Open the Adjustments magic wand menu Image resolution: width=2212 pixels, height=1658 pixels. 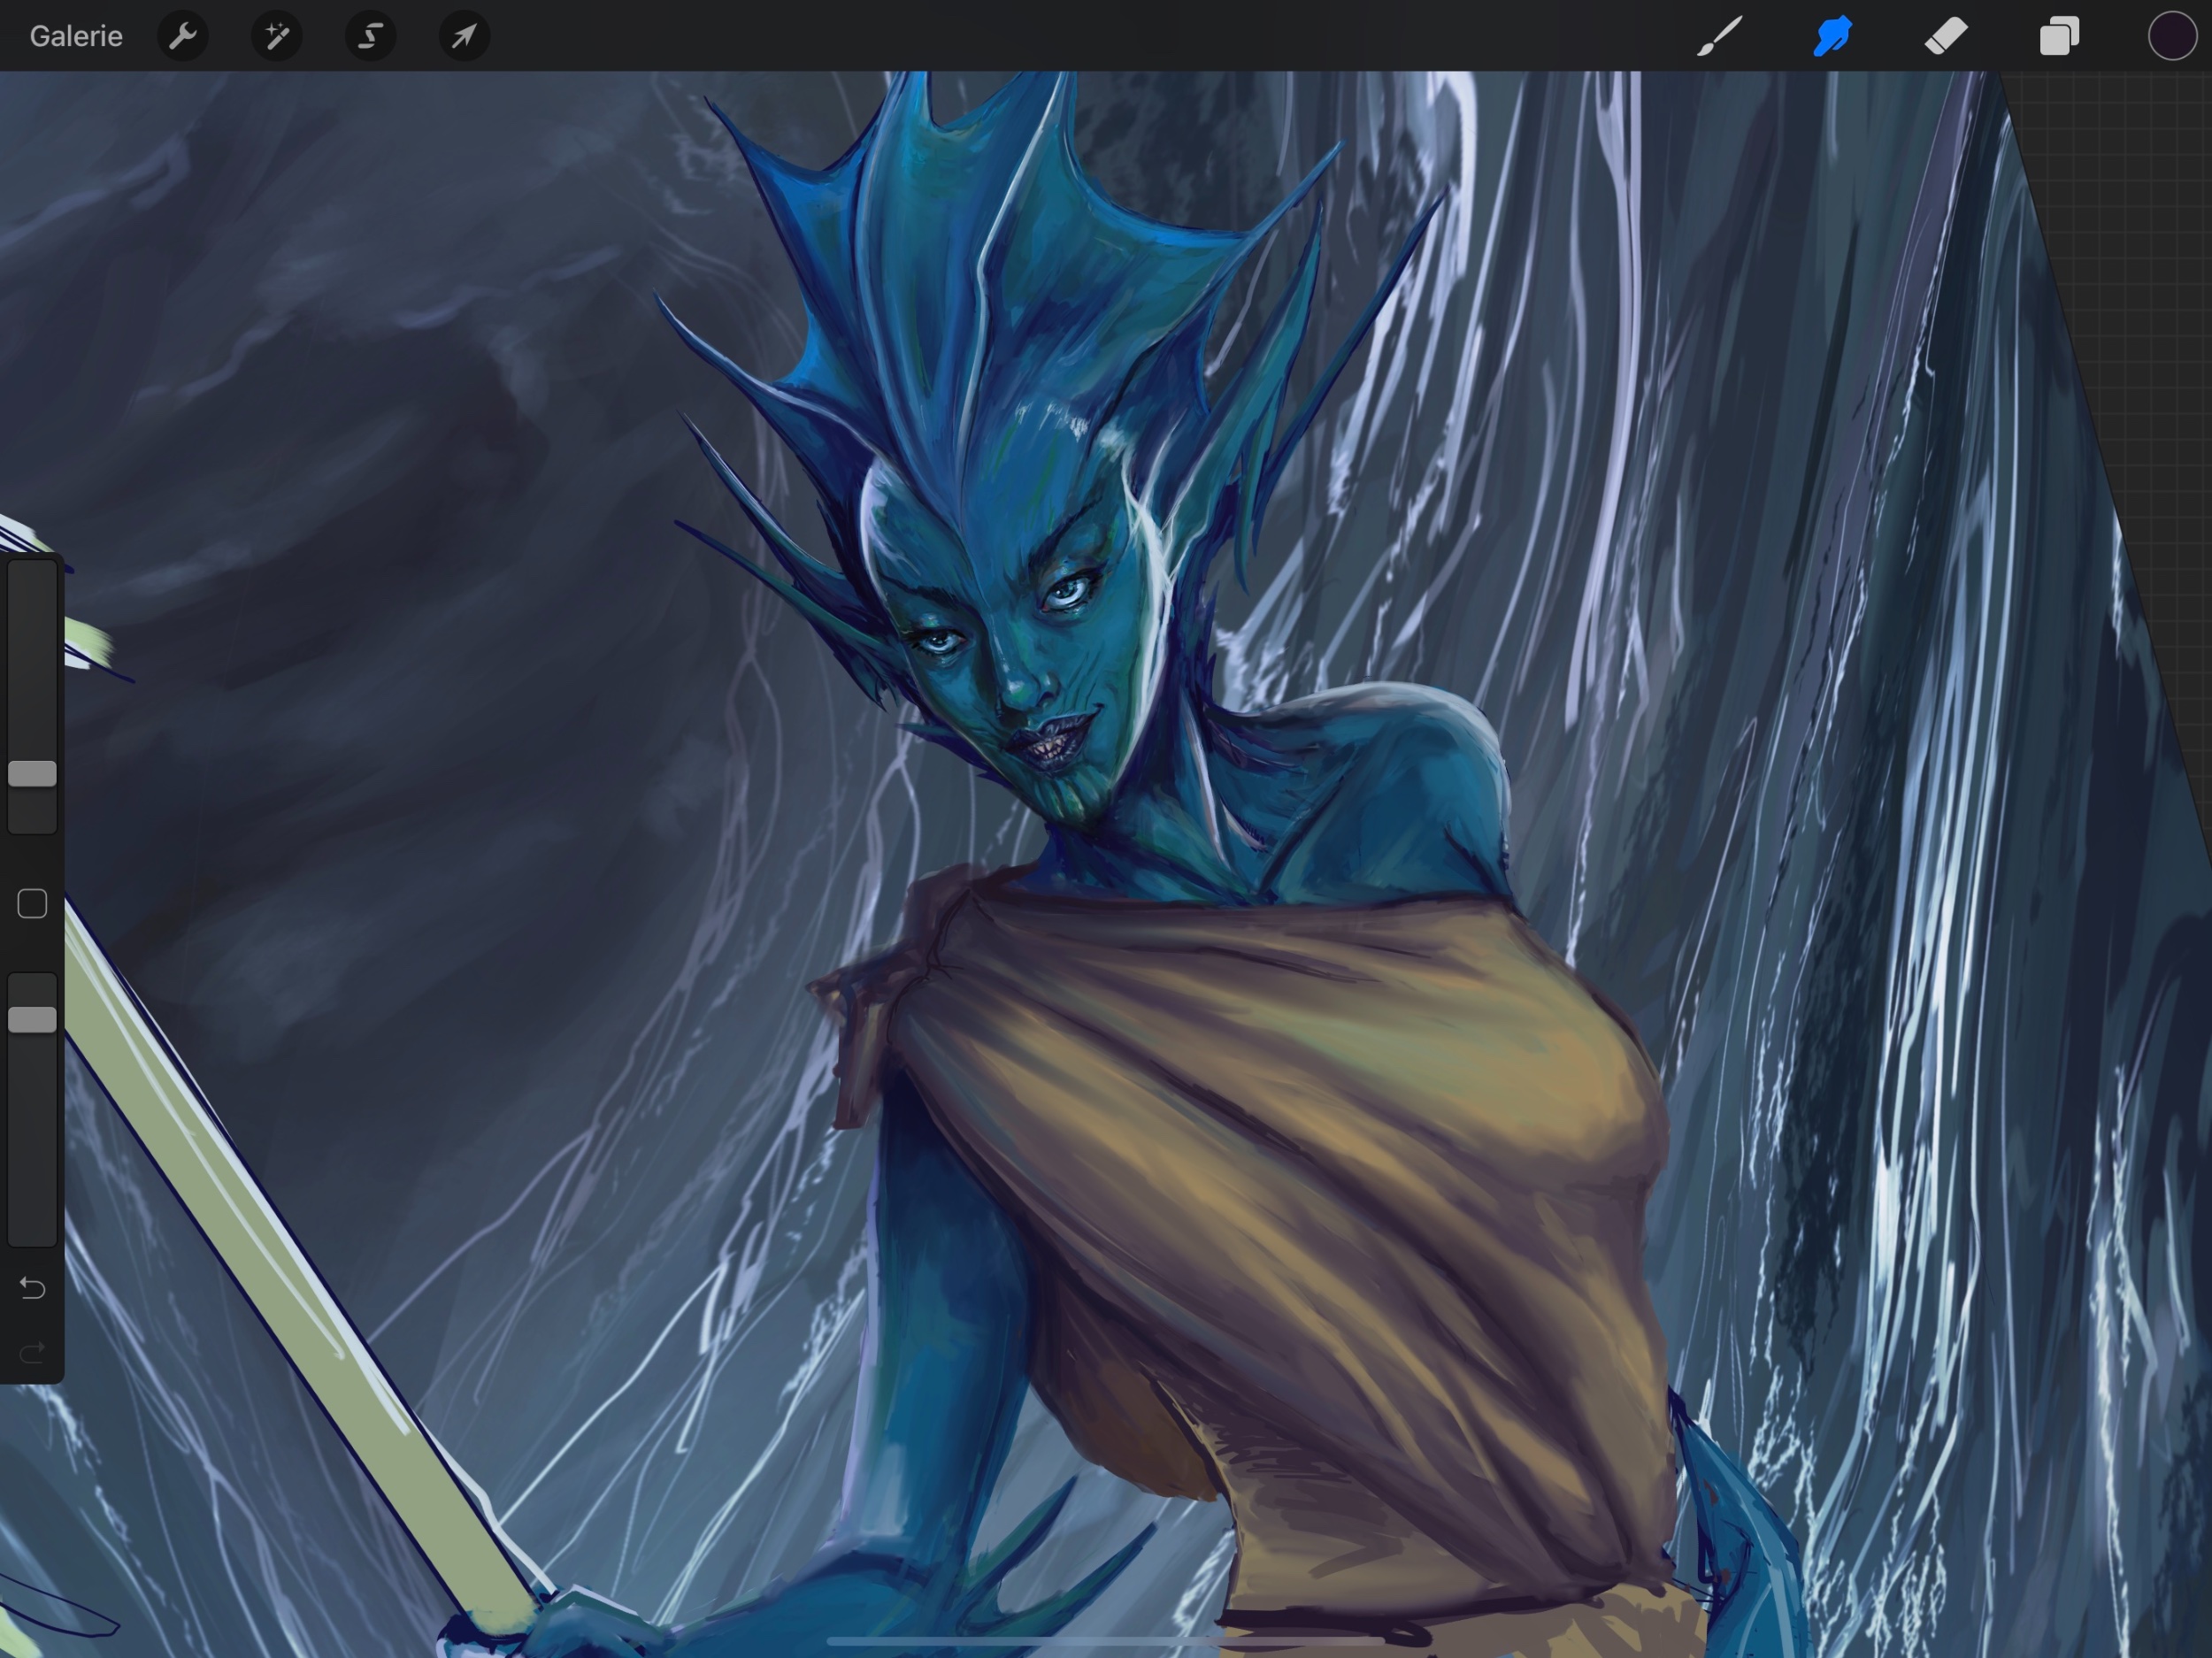tap(277, 36)
